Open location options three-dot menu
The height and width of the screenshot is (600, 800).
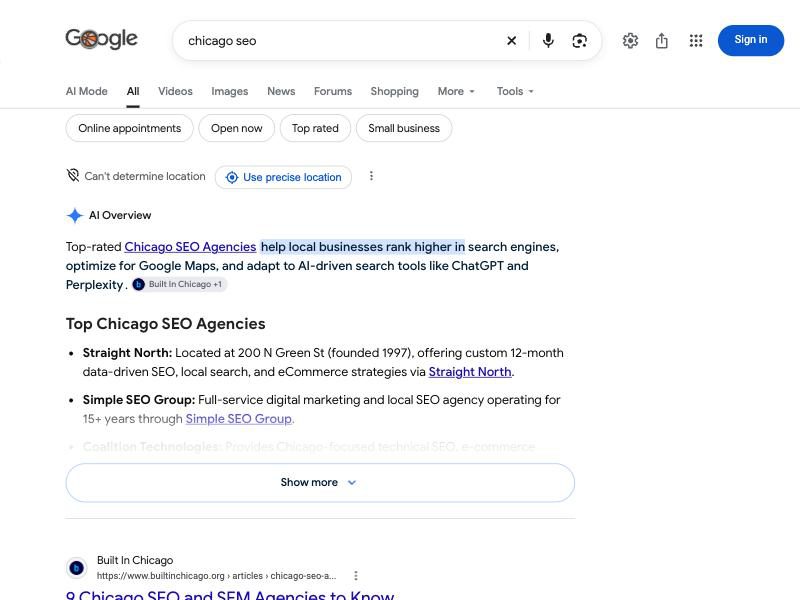(371, 176)
